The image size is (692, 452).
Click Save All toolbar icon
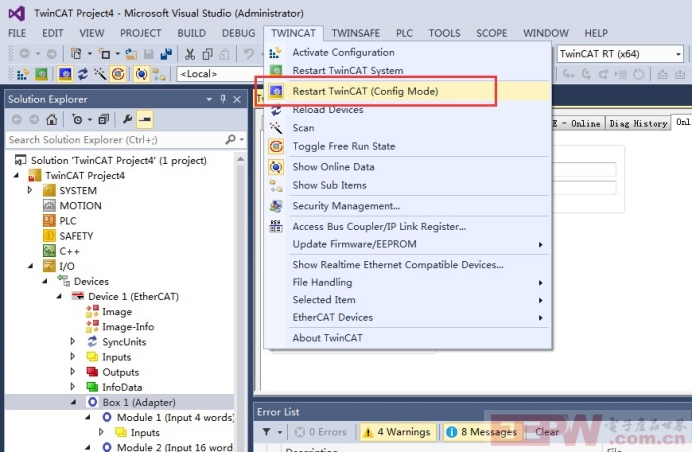click(166, 54)
